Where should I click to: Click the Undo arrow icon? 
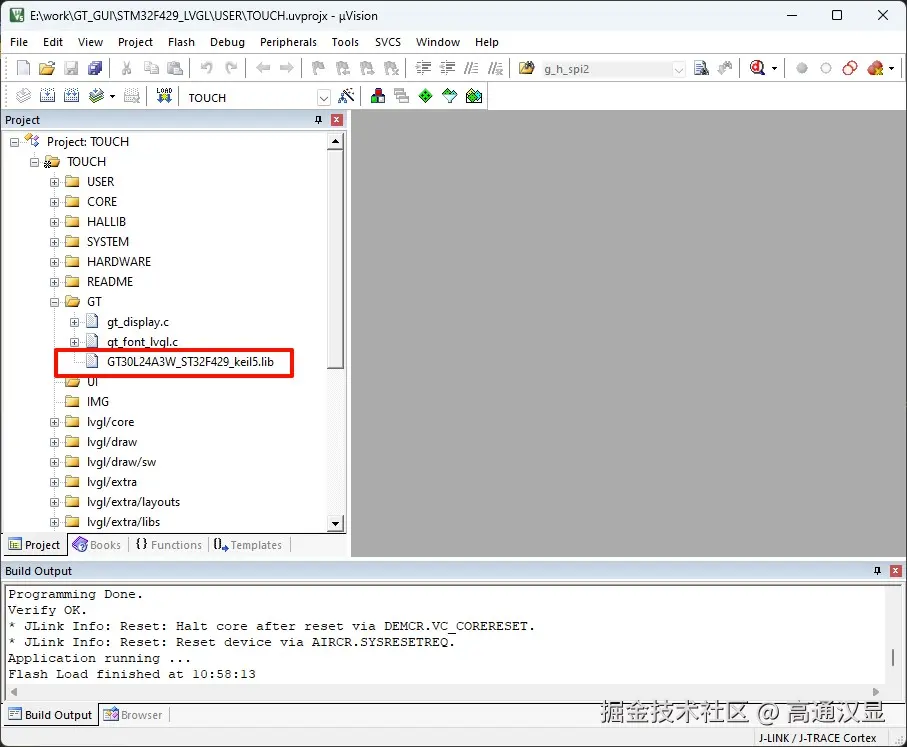(207, 68)
